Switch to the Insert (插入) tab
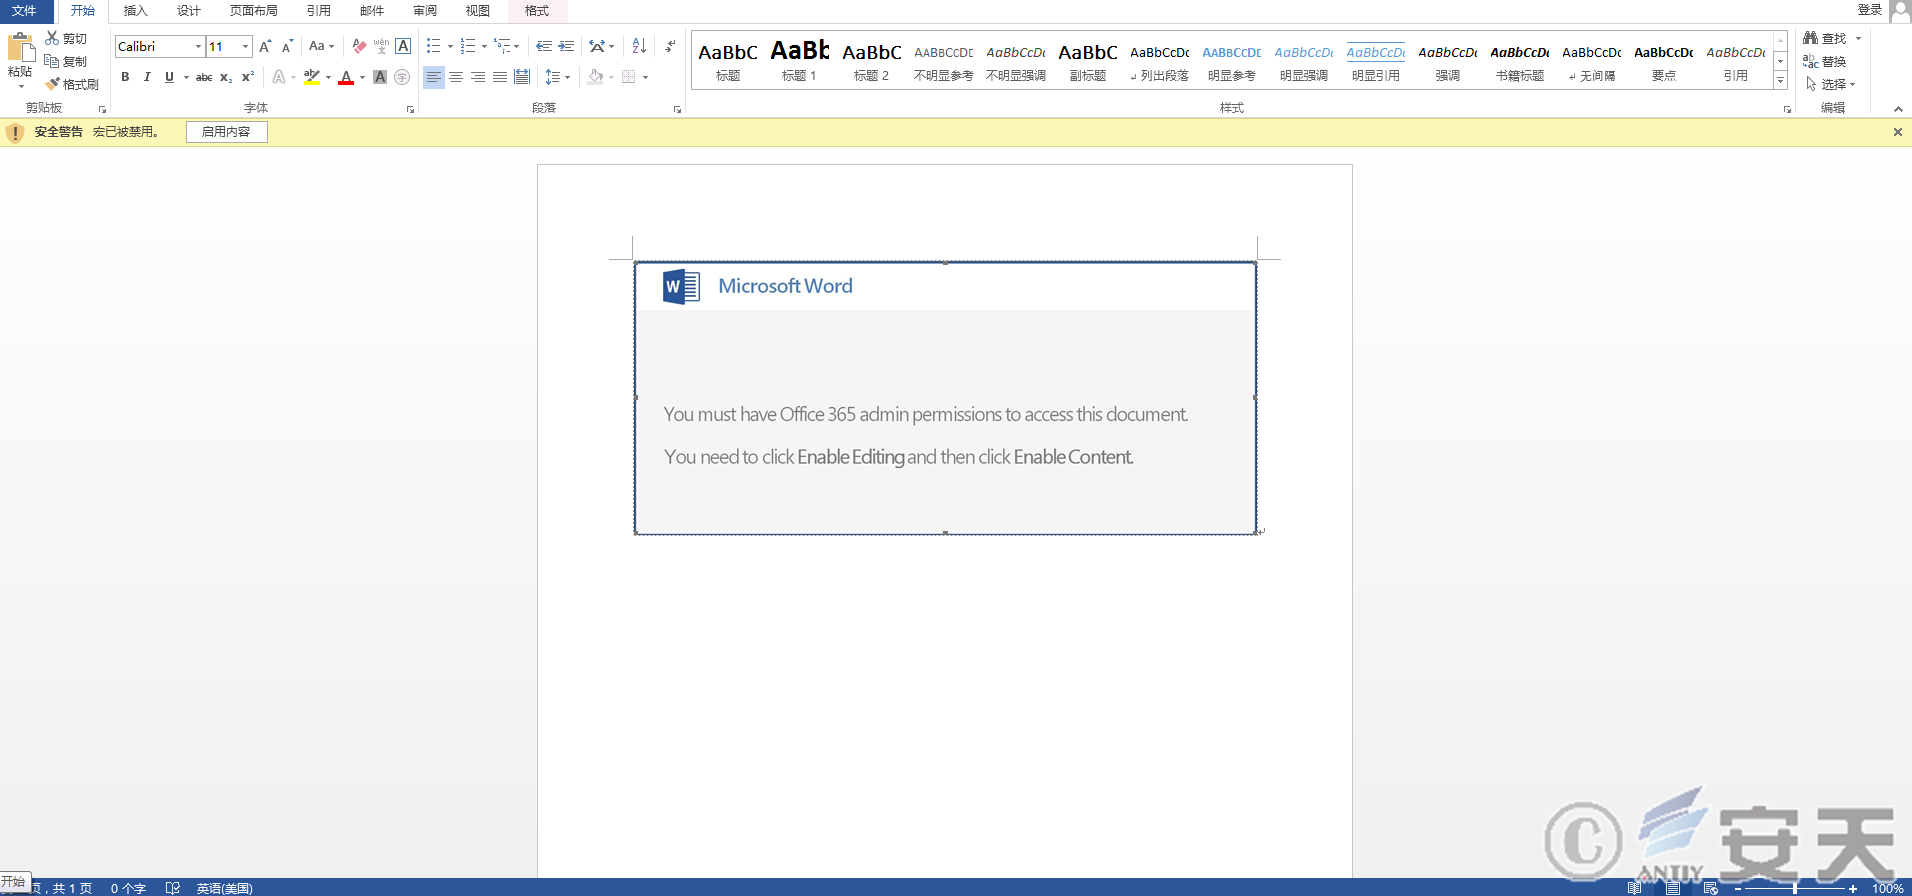Image resolution: width=1912 pixels, height=896 pixels. (135, 11)
